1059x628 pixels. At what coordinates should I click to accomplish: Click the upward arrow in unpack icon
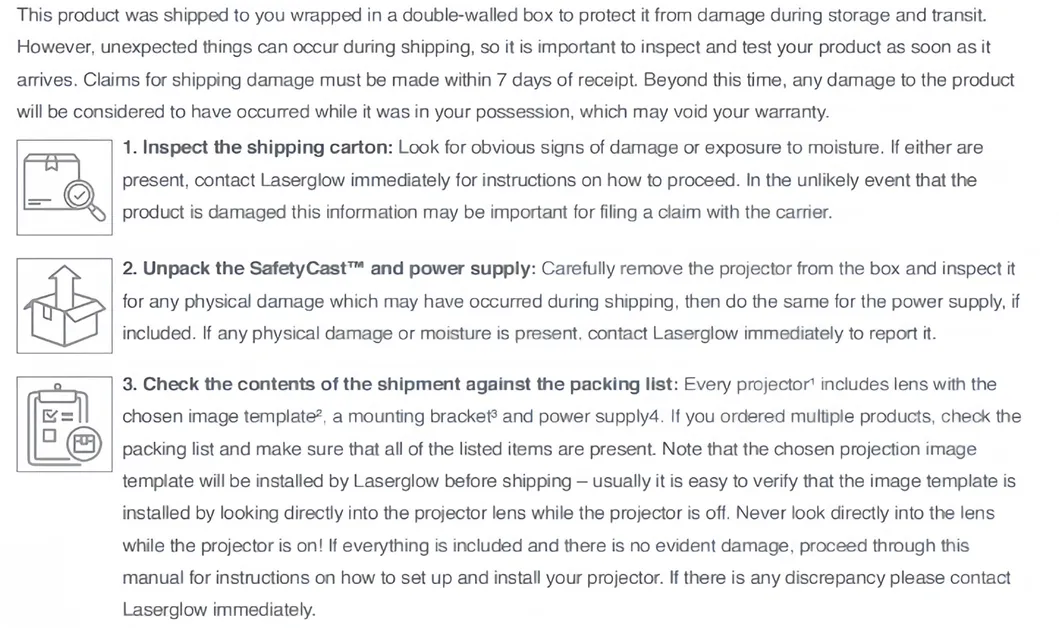point(64,286)
